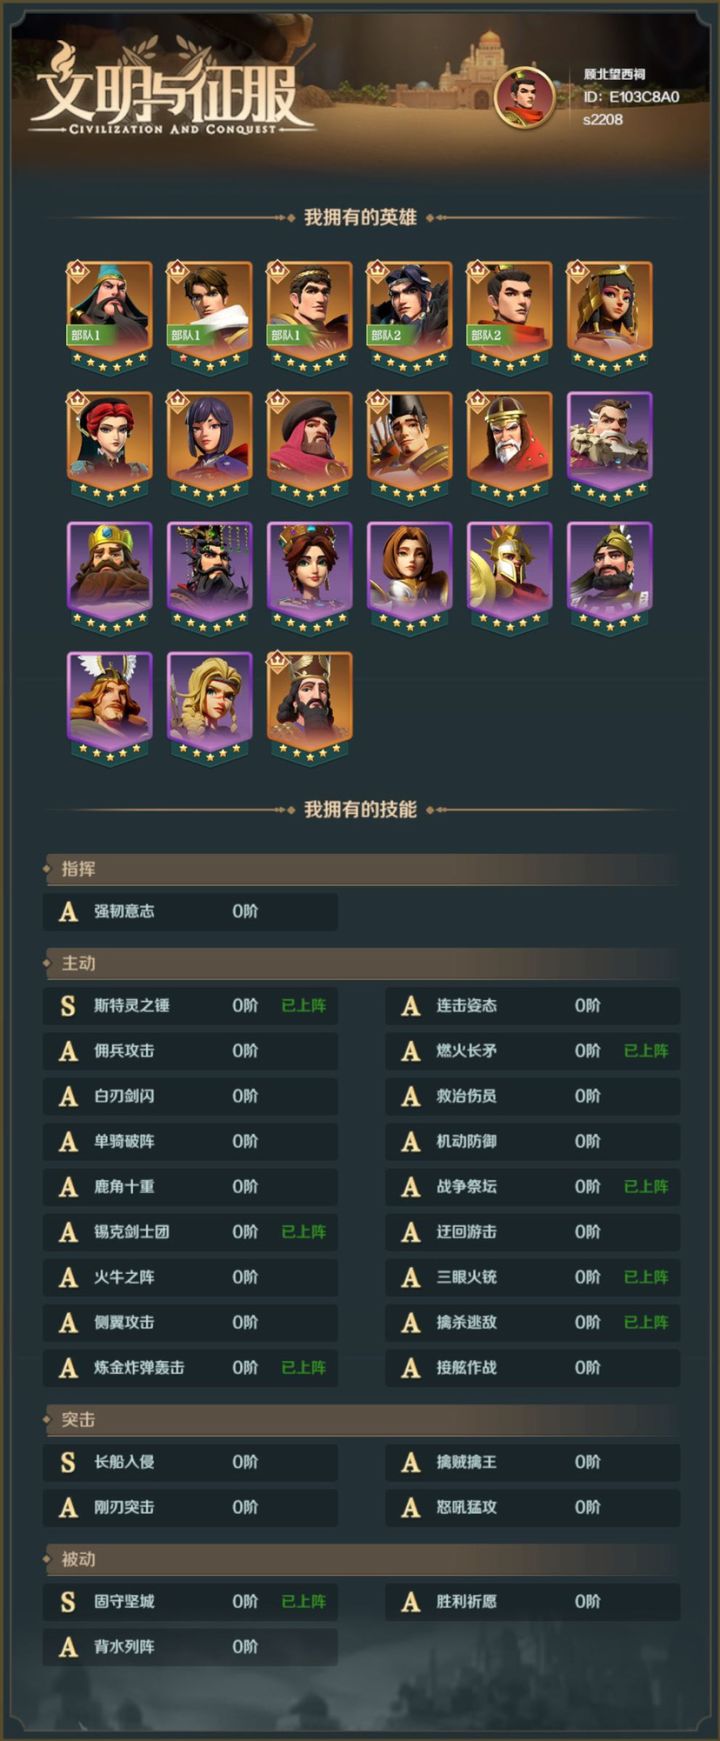The height and width of the screenshot is (1741, 720).
Task: Select the winged-helmet Viking hero portrait
Action: [110, 706]
